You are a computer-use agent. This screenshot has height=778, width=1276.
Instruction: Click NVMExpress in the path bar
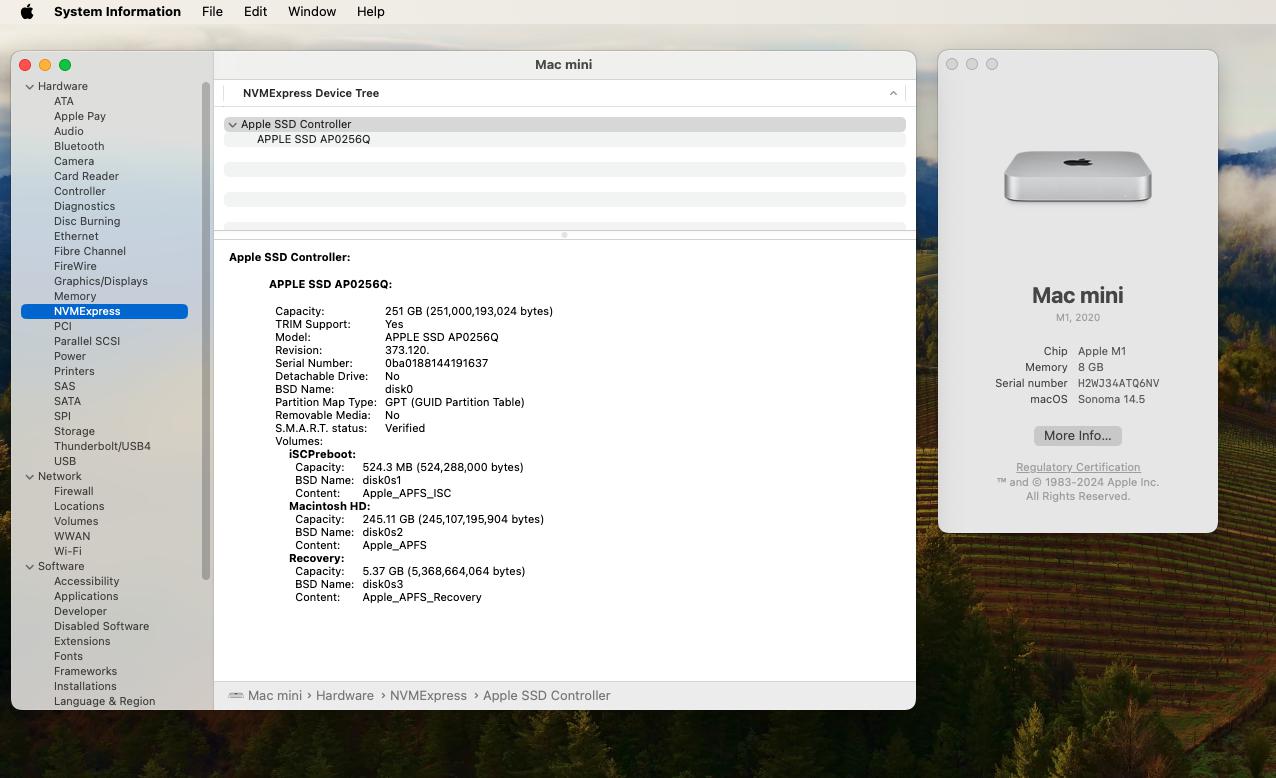coord(428,696)
